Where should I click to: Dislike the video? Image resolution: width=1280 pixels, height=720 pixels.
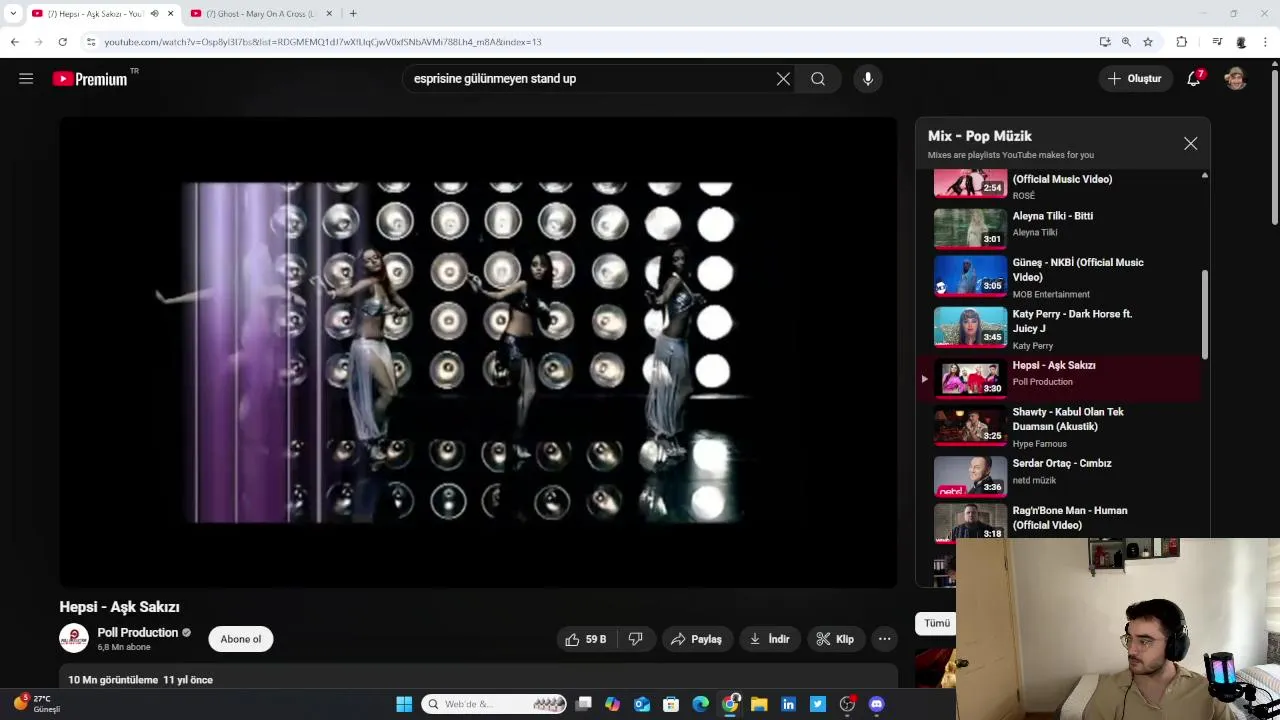[636, 639]
